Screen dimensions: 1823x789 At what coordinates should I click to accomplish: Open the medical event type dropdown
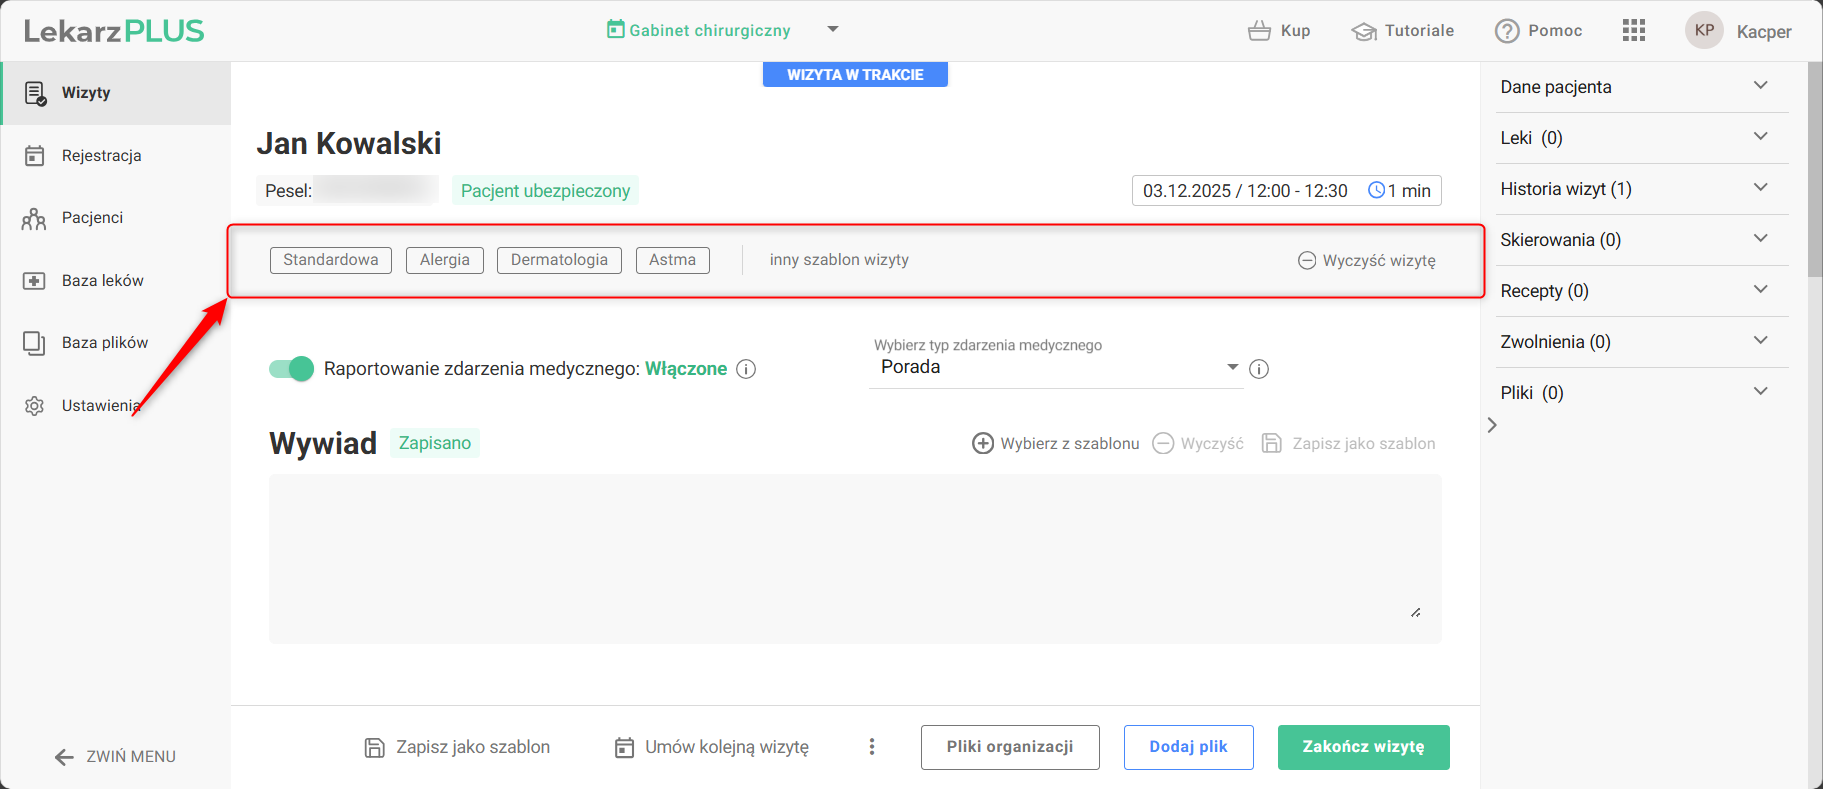(1055, 367)
